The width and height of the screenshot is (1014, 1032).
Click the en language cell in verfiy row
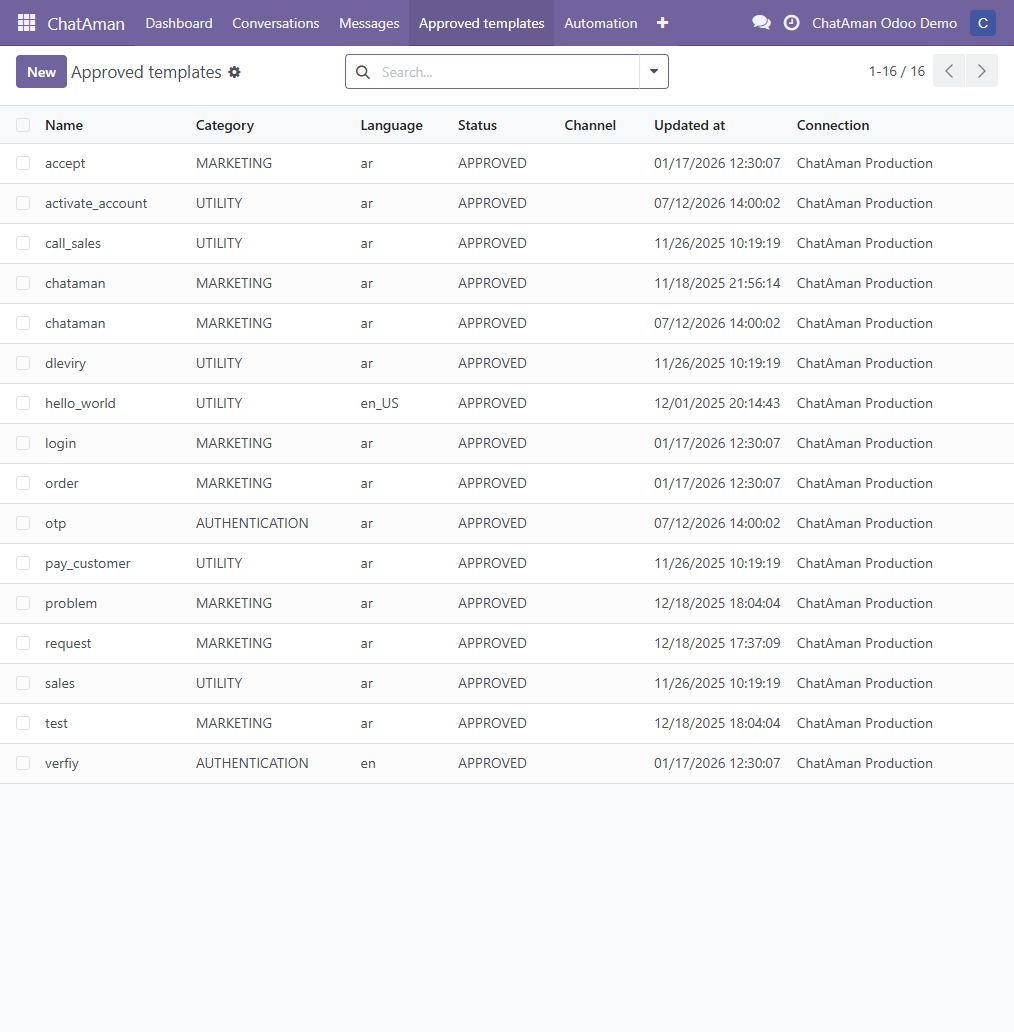368,763
